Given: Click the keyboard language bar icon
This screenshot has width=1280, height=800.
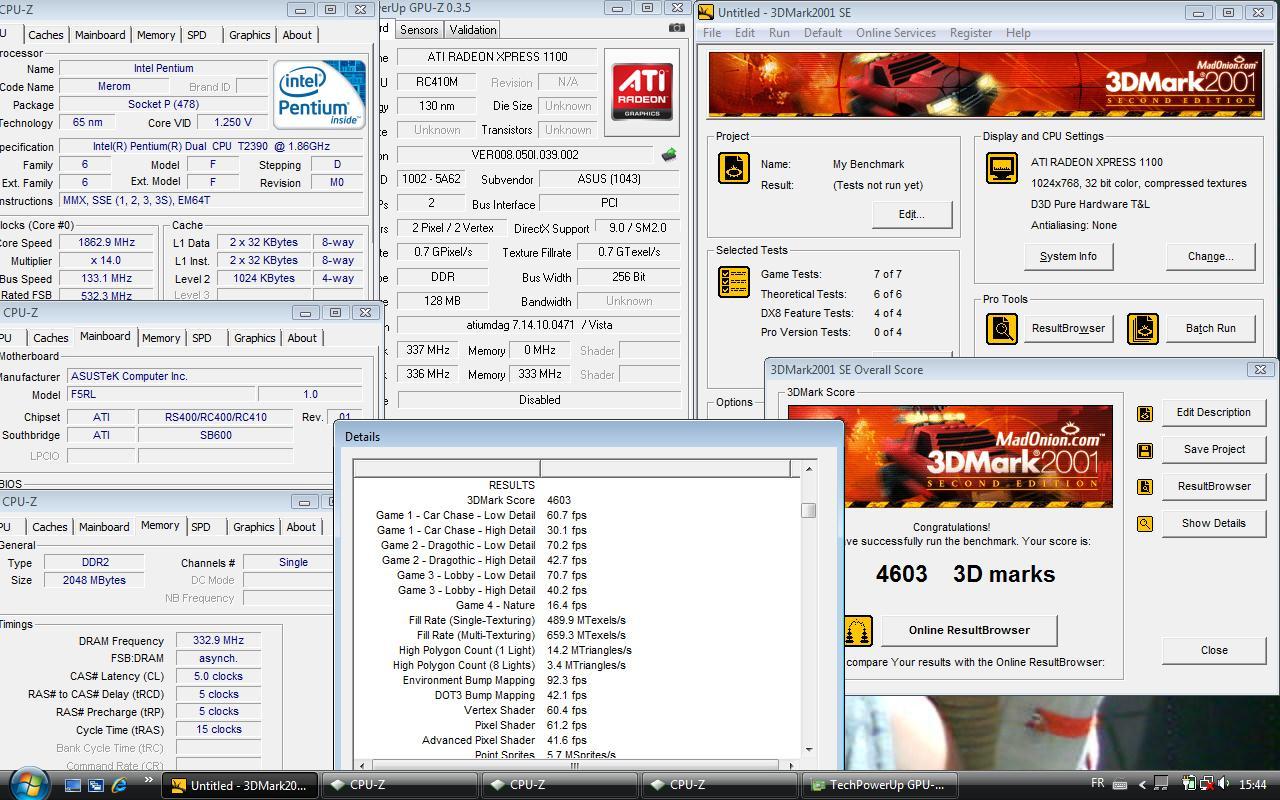Looking at the screenshot, I should pyautogui.click(x=1120, y=785).
